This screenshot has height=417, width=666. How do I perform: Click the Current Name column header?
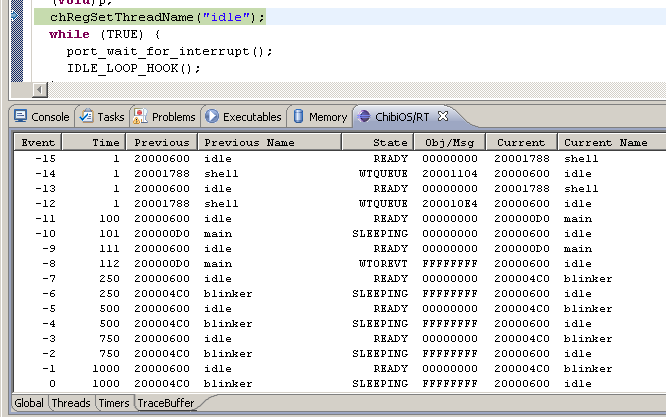coord(612,142)
